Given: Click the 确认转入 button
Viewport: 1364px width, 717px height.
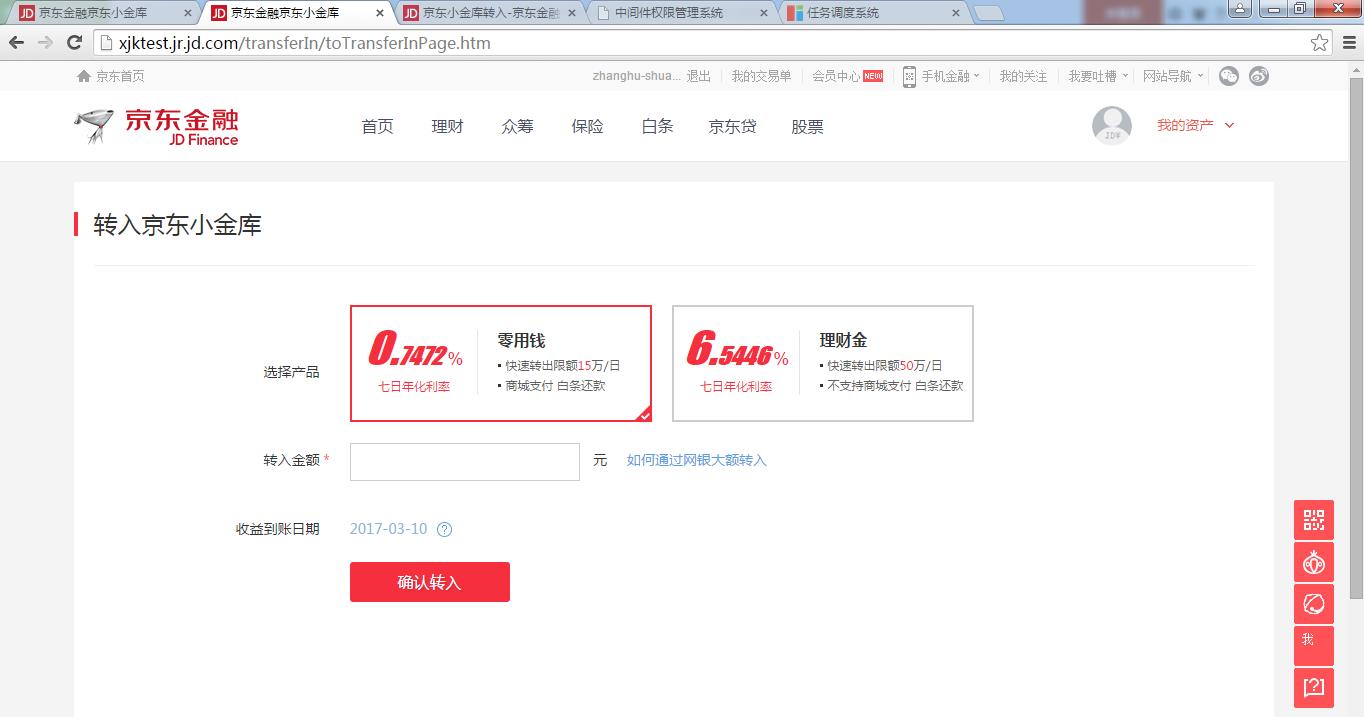Looking at the screenshot, I should (x=430, y=582).
